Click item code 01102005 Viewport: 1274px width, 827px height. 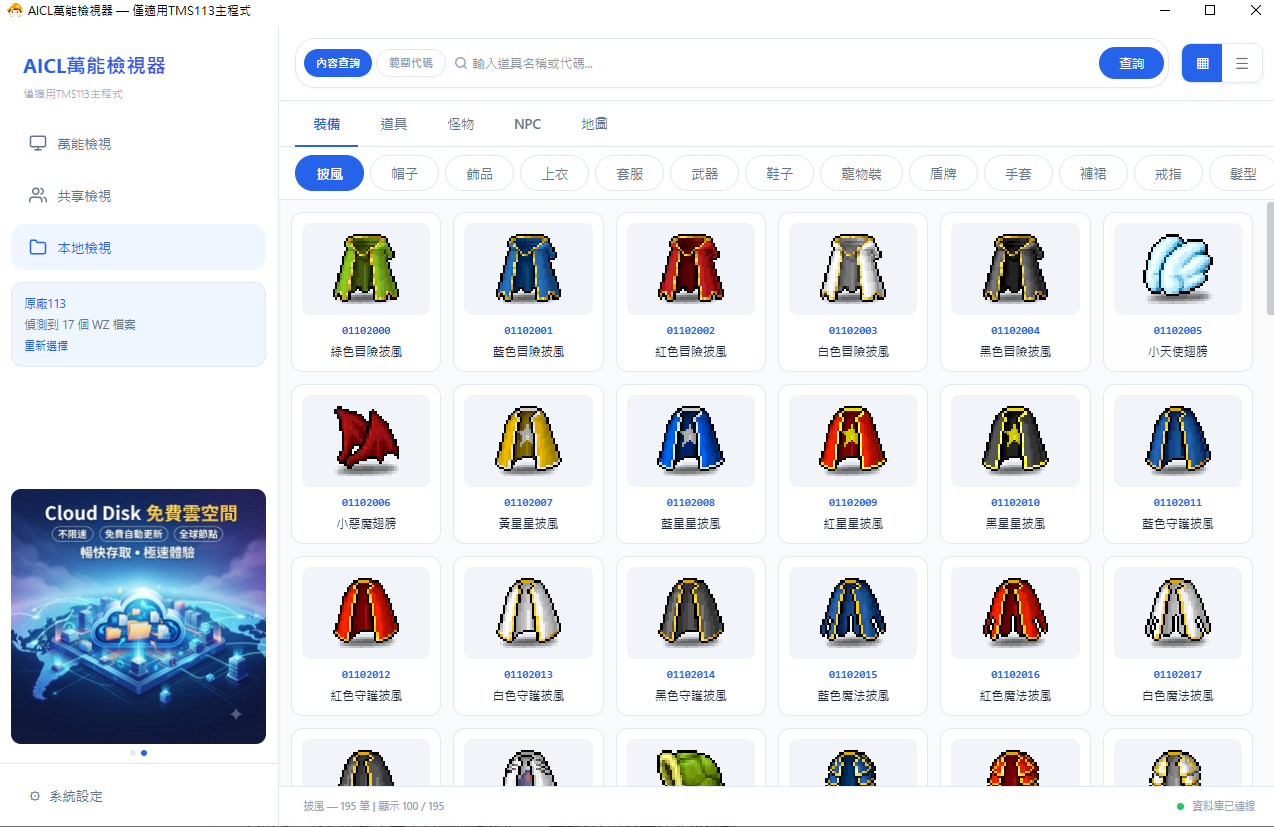pyautogui.click(x=1177, y=331)
